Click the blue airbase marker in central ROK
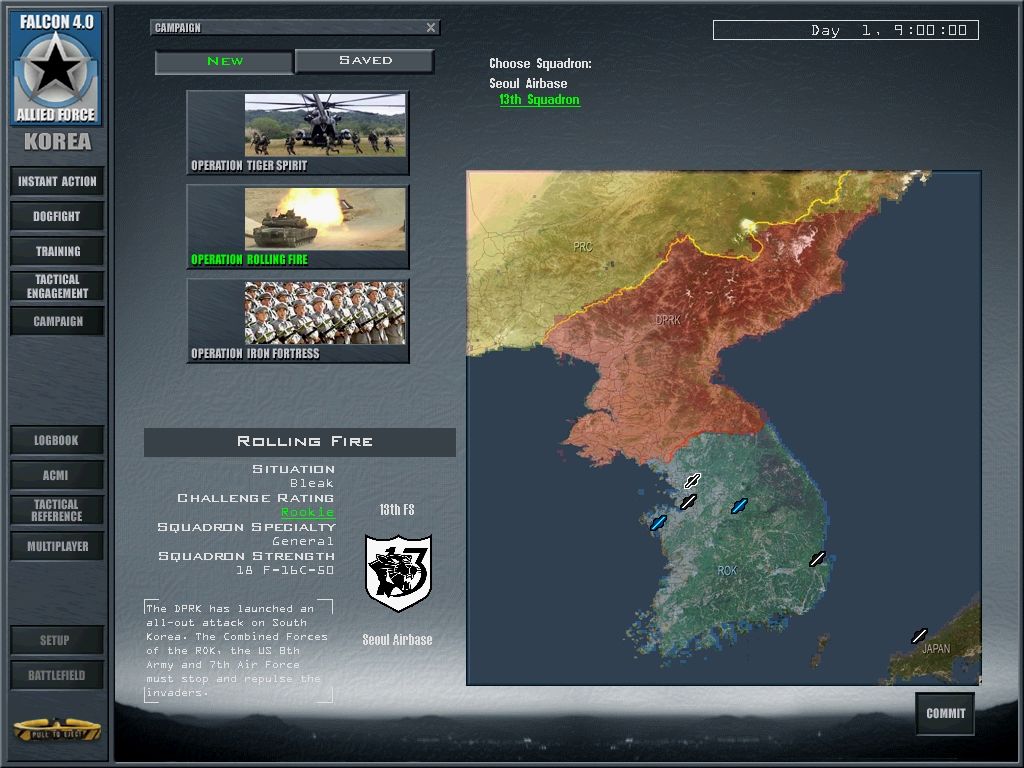 click(739, 506)
